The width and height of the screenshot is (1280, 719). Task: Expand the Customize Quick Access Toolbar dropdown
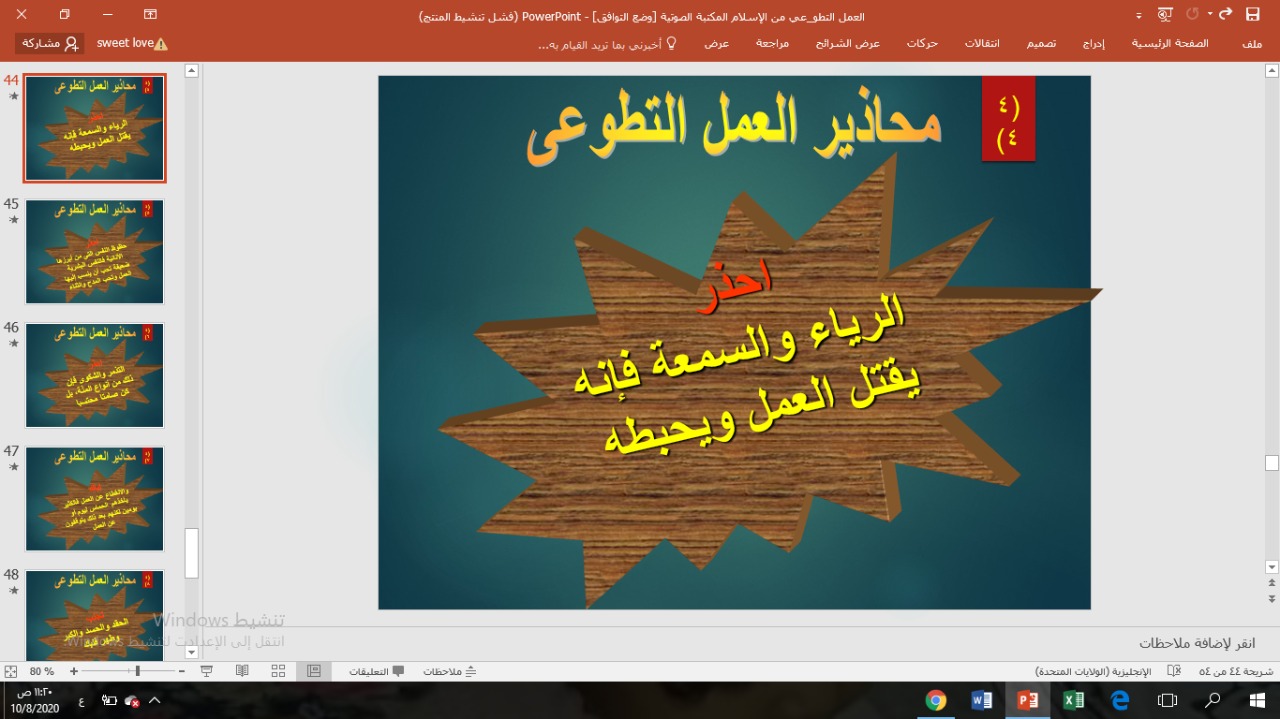click(x=1139, y=16)
